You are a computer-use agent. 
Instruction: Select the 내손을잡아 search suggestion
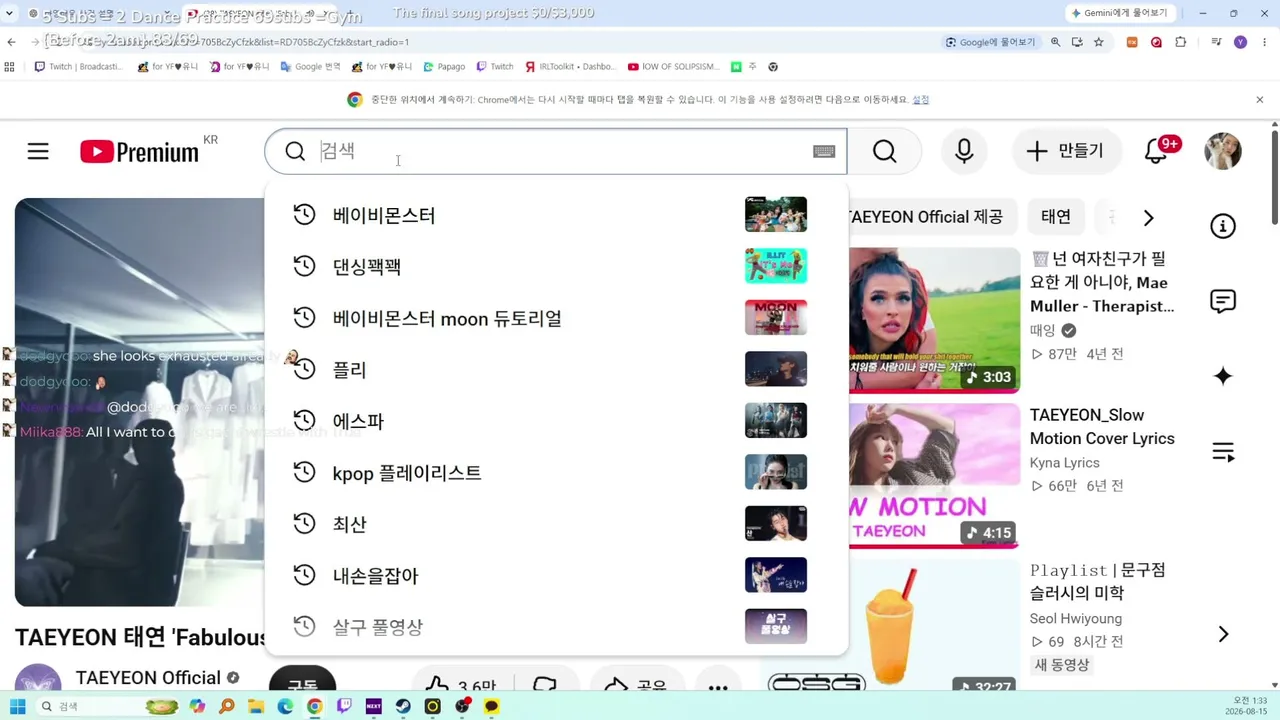click(556, 576)
